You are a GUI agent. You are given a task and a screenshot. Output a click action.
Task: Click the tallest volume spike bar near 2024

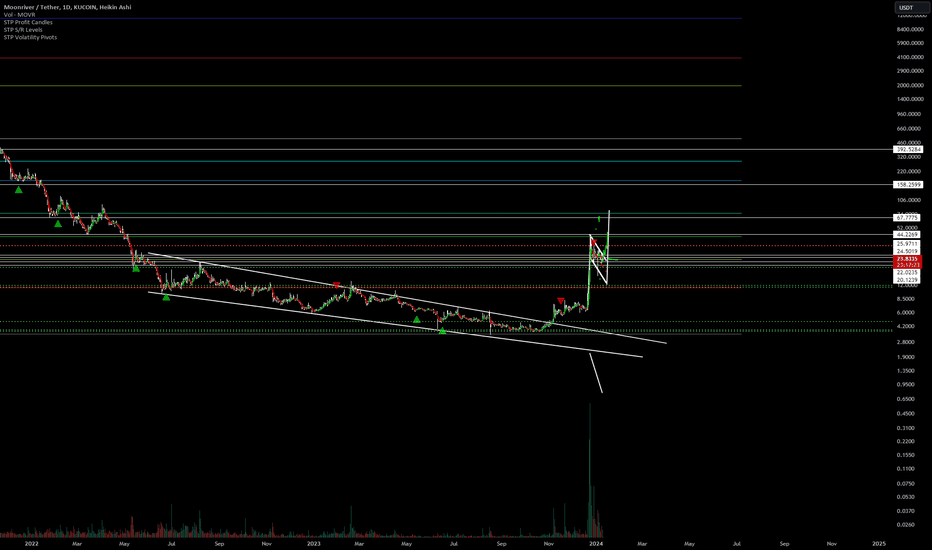590,470
